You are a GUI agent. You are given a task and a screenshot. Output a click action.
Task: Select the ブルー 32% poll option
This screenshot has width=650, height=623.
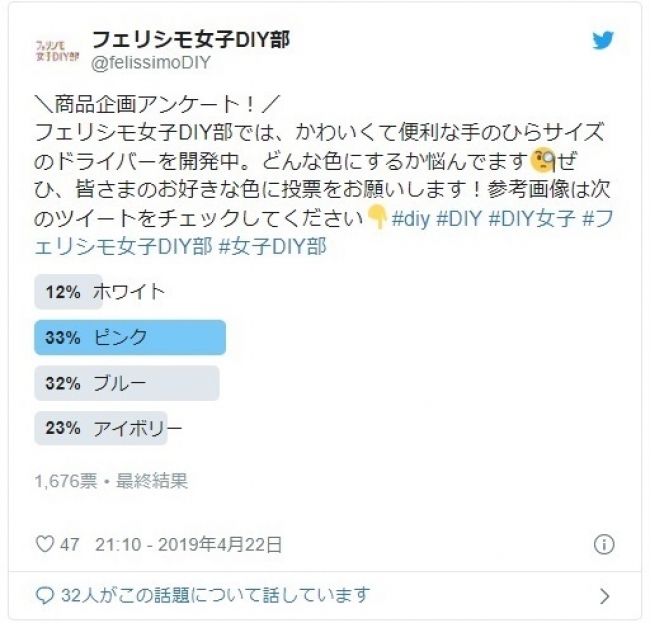(127, 383)
